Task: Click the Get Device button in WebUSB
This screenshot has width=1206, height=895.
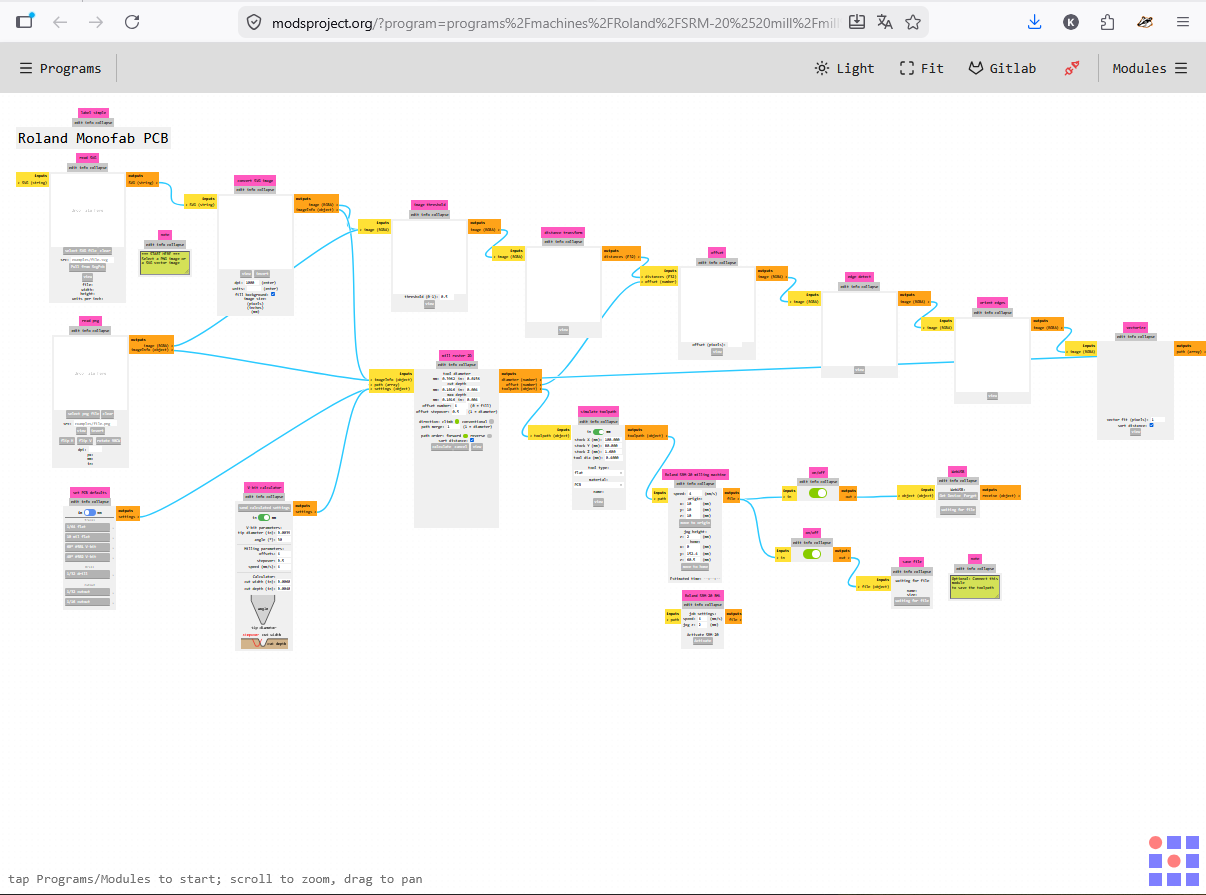Action: pos(950,496)
